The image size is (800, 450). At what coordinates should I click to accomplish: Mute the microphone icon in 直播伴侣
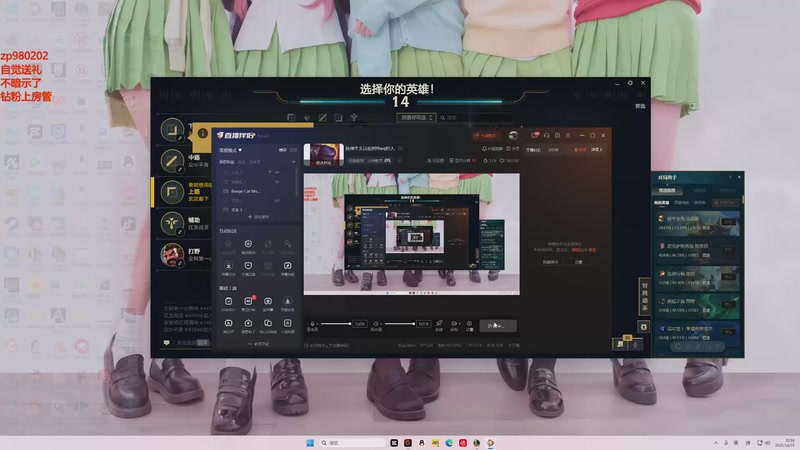[x=312, y=324]
